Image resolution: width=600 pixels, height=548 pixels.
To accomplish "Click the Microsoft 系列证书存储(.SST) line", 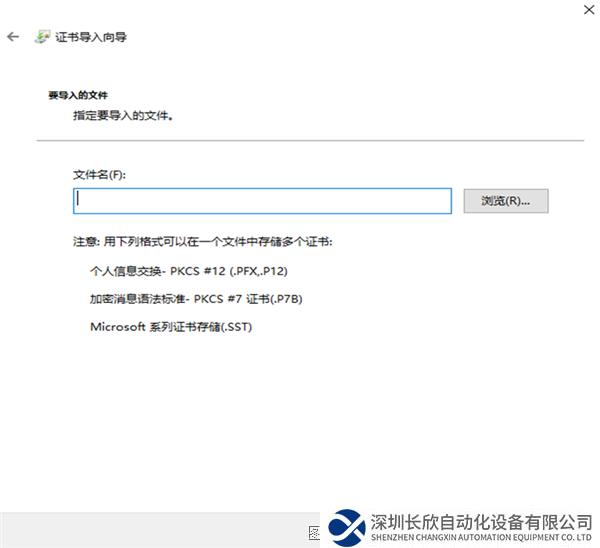I will (x=171, y=326).
